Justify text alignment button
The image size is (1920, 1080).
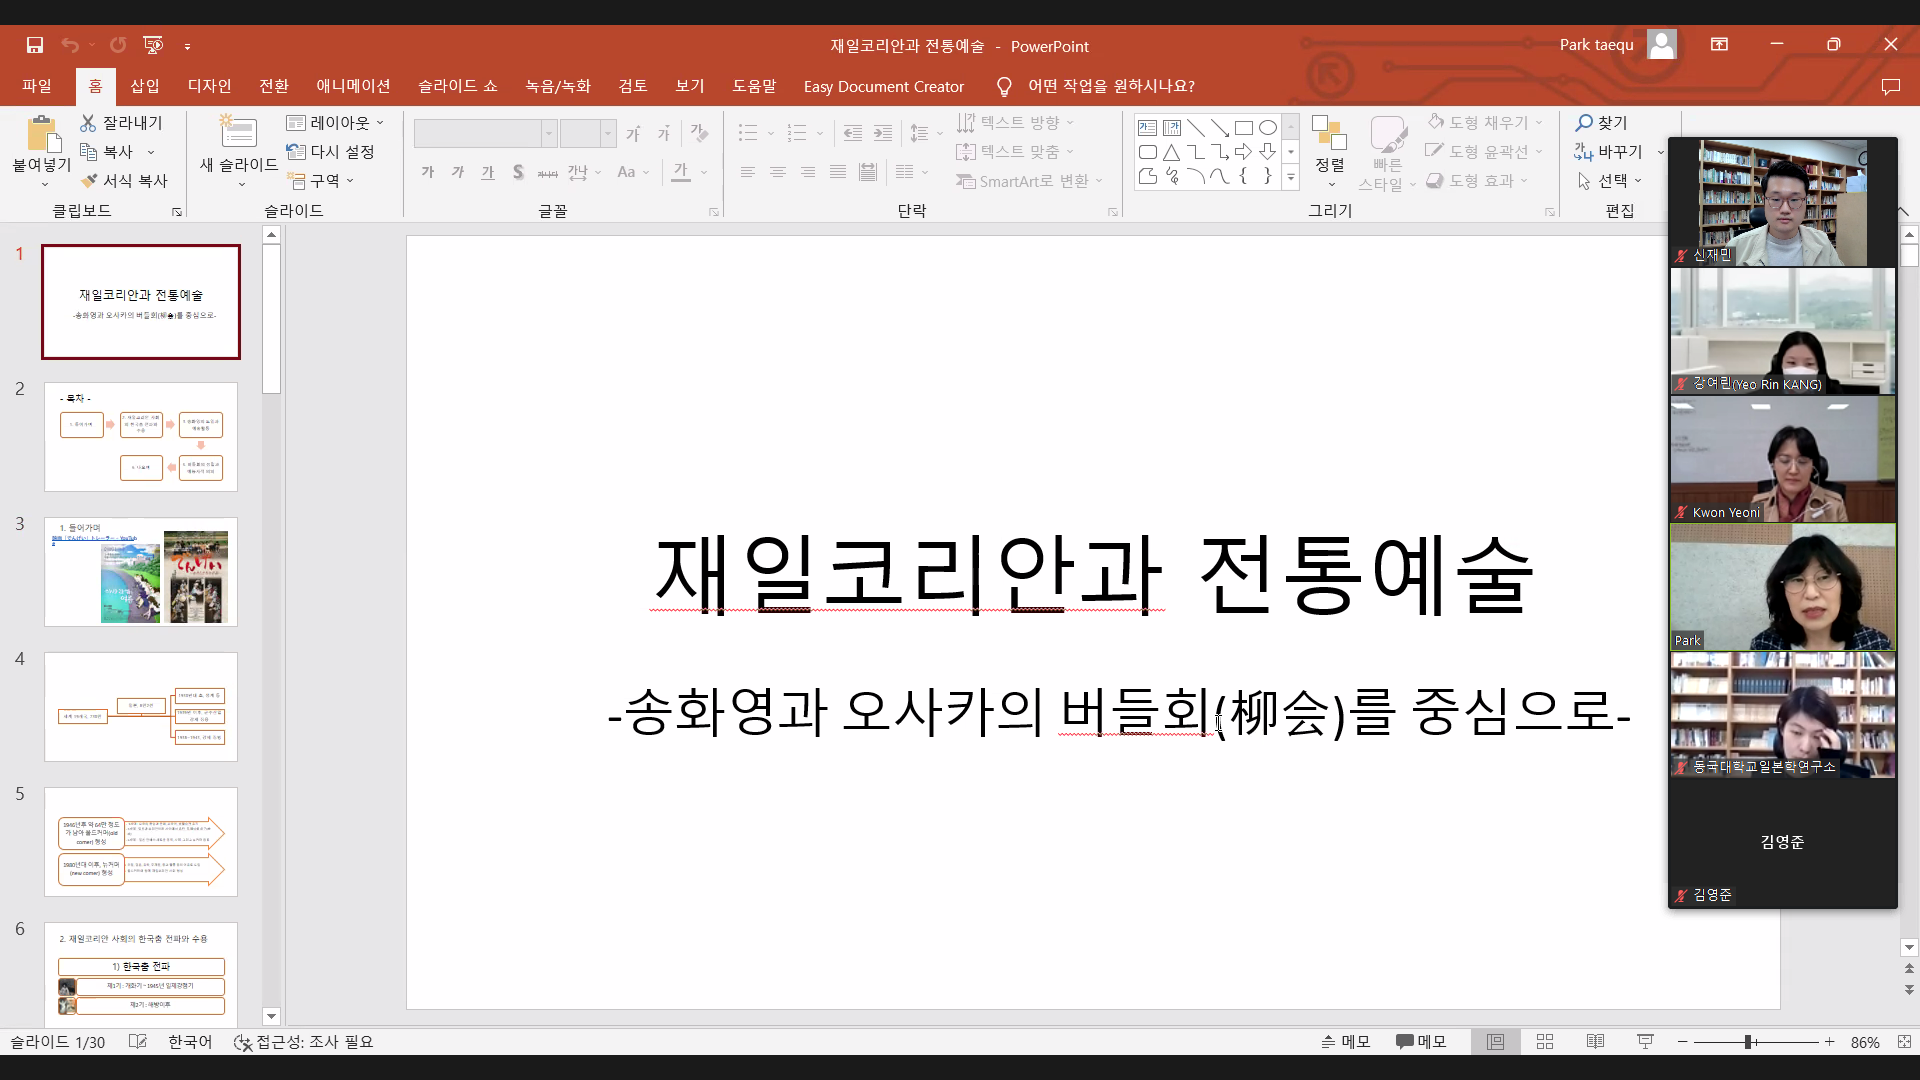[838, 172]
